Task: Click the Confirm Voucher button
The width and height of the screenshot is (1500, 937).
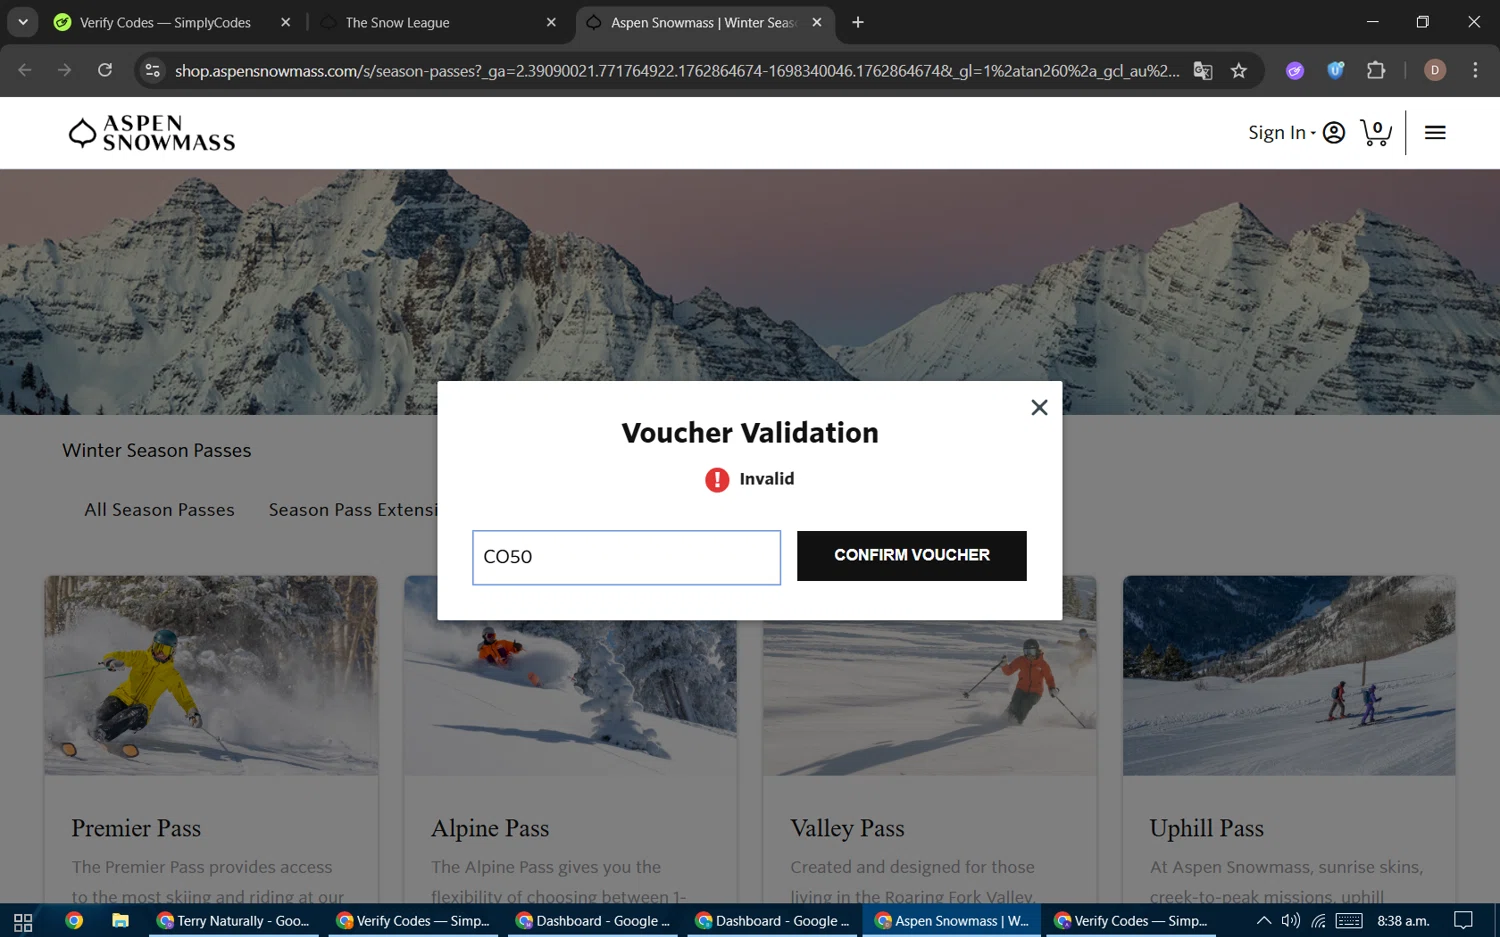Action: [911, 555]
